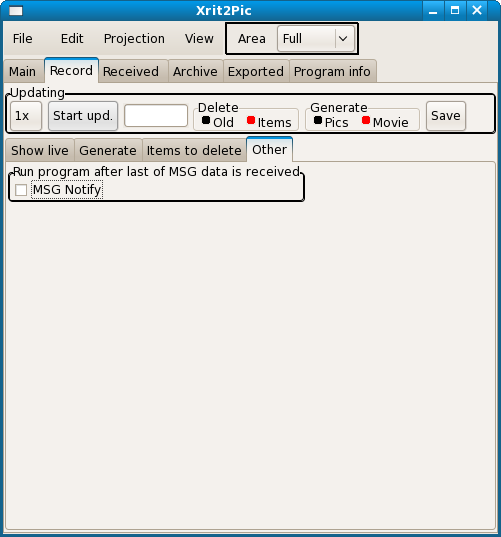Open the View menu
Image resolution: width=501 pixels, height=537 pixels.
coord(199,39)
